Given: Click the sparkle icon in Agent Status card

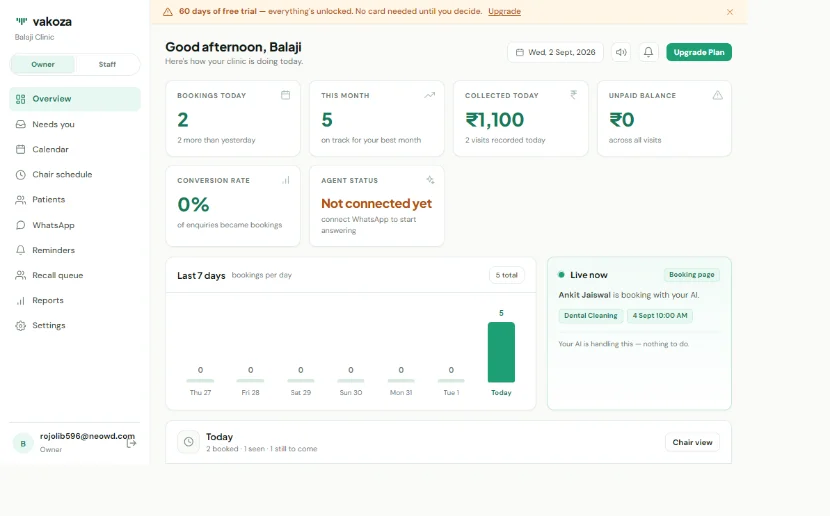Looking at the screenshot, I should pyautogui.click(x=430, y=180).
